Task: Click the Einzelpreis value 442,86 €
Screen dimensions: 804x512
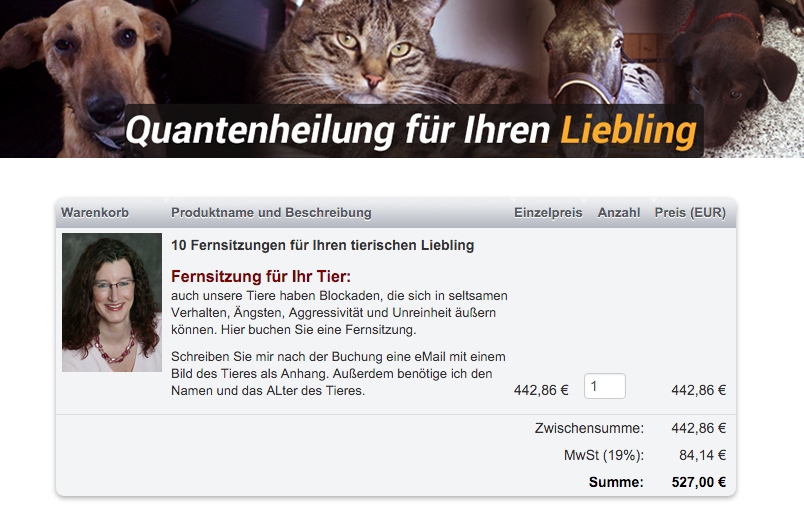Action: coord(541,391)
